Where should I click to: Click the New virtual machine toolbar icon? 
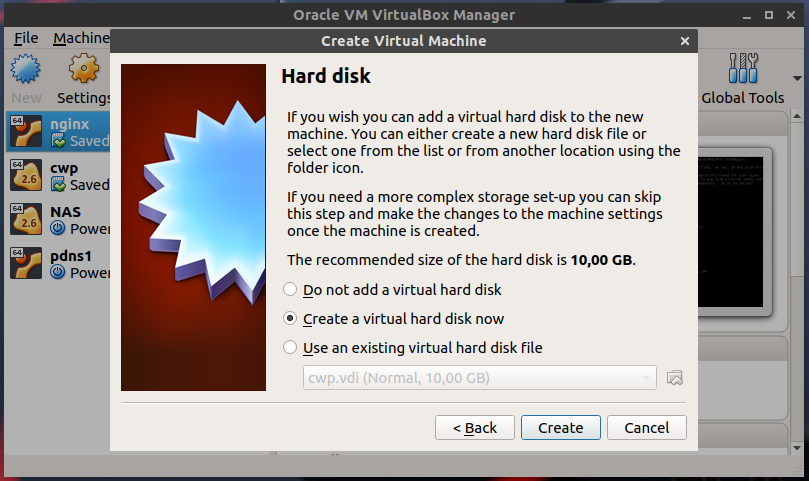pyautogui.click(x=26, y=71)
